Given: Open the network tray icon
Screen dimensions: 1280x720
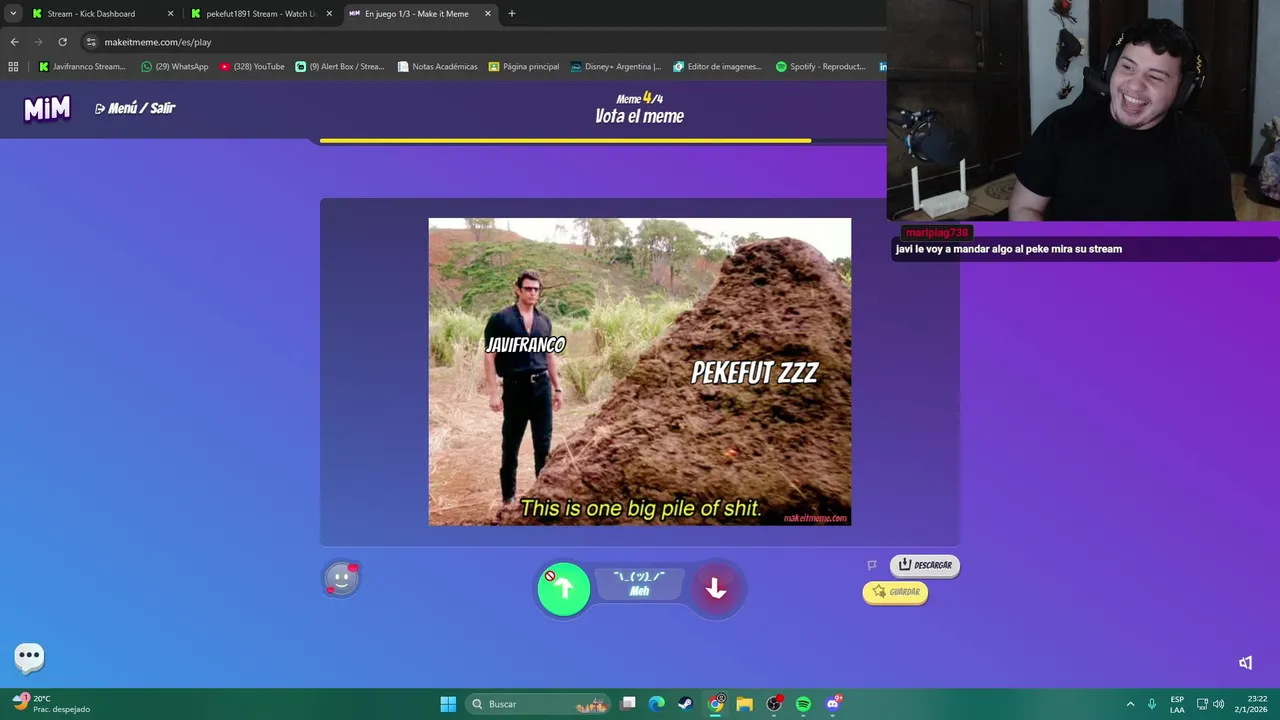Looking at the screenshot, I should (x=1202, y=704).
